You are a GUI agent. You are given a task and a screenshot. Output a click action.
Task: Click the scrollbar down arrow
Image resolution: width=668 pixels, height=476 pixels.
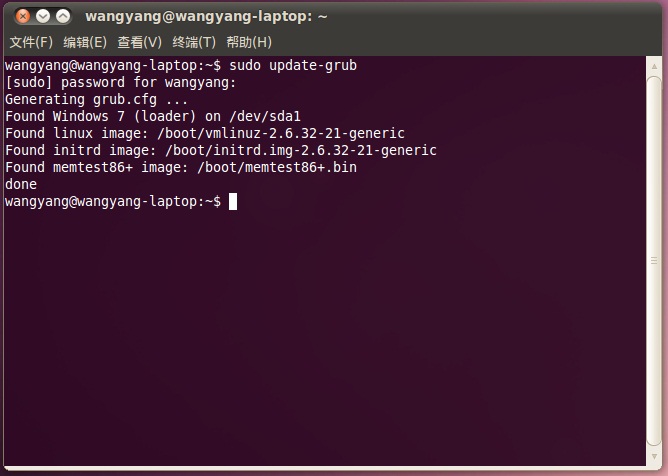pyautogui.click(x=654, y=456)
